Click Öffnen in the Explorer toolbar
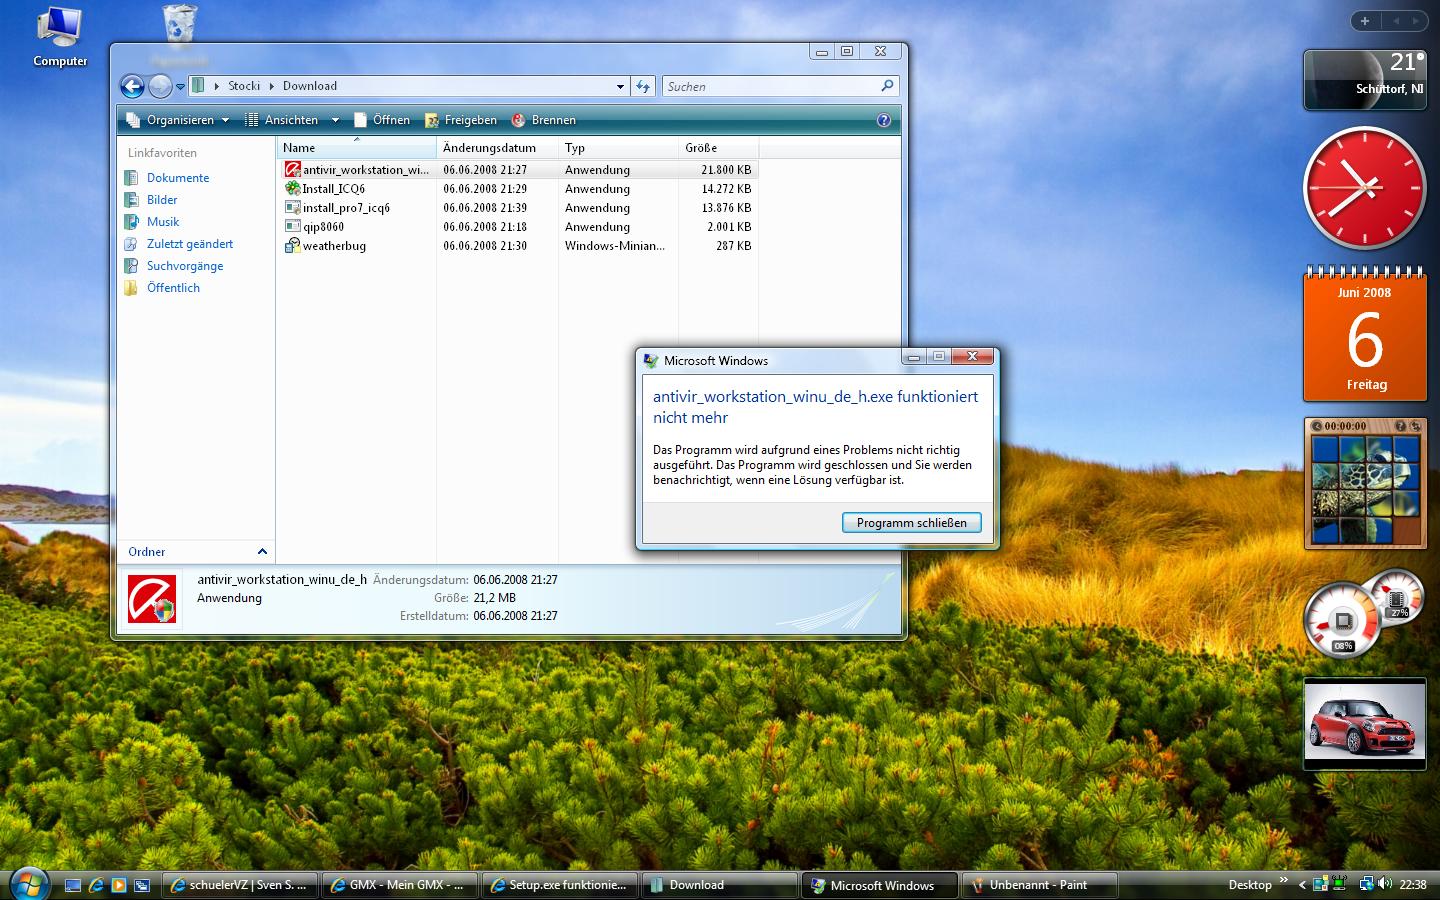 (382, 120)
